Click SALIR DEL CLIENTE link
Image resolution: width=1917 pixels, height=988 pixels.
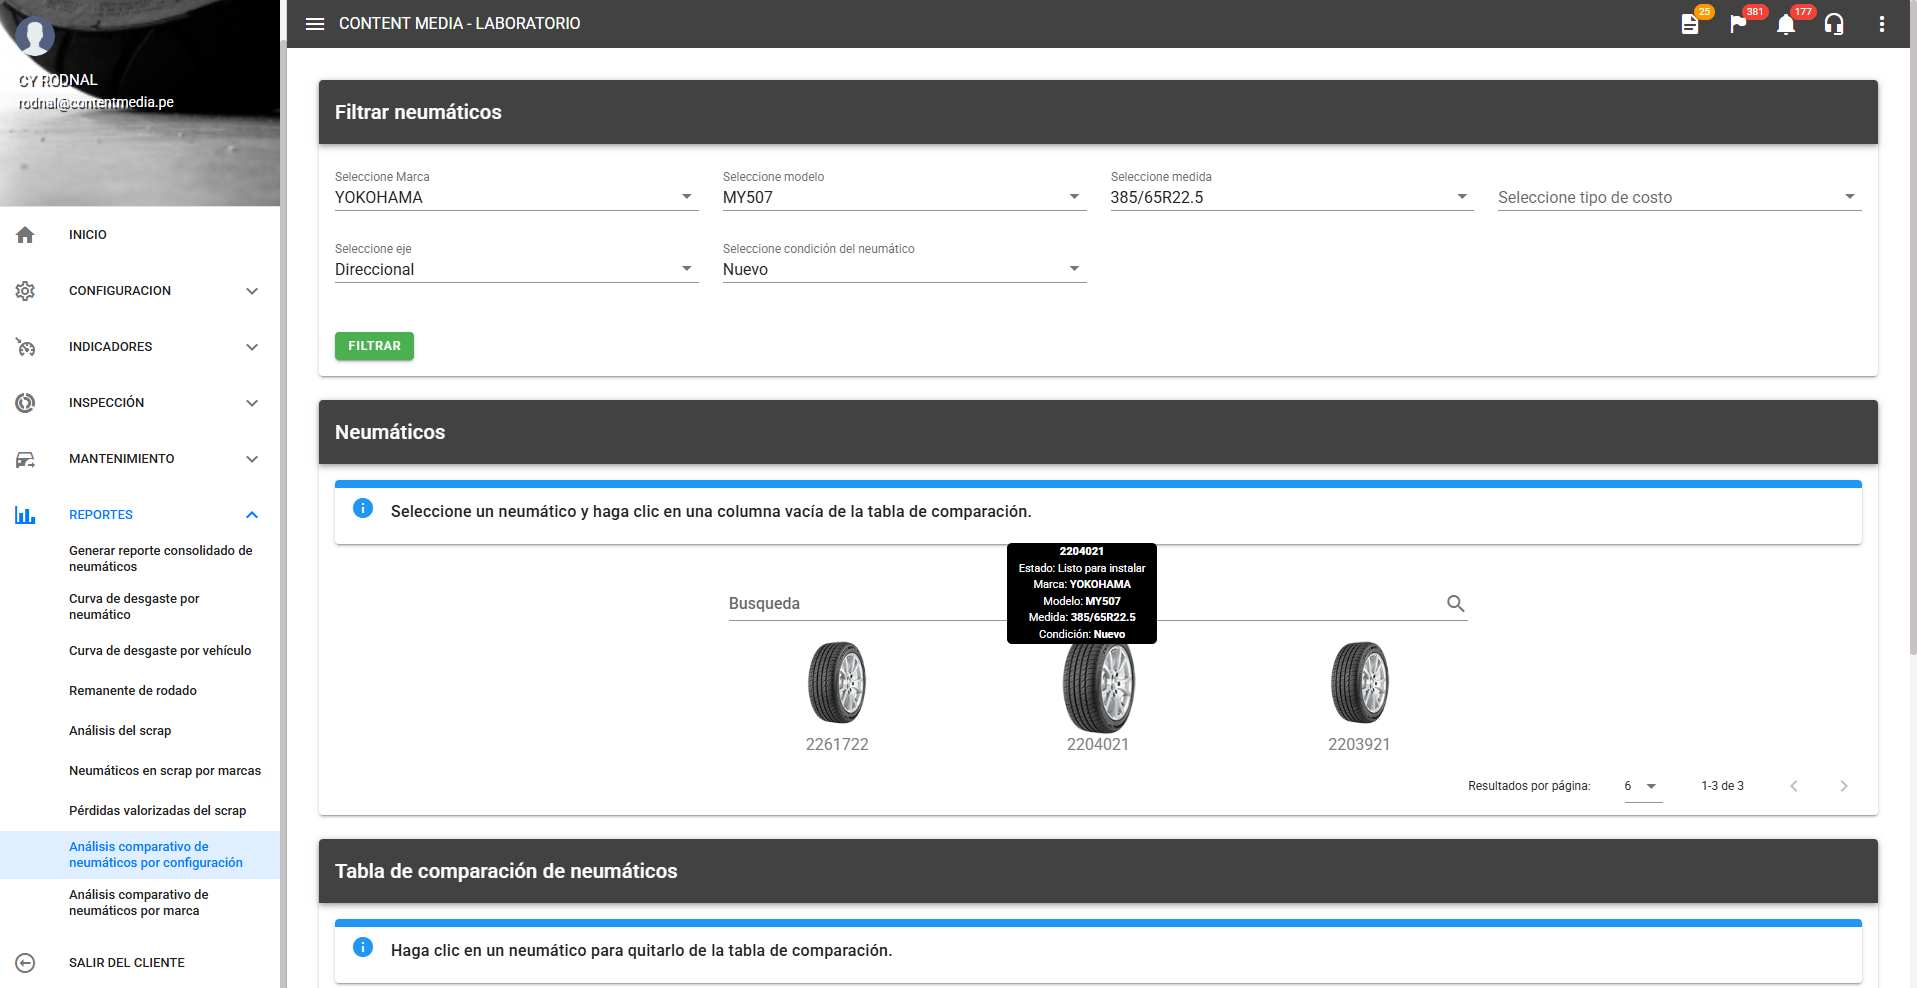pos(127,963)
